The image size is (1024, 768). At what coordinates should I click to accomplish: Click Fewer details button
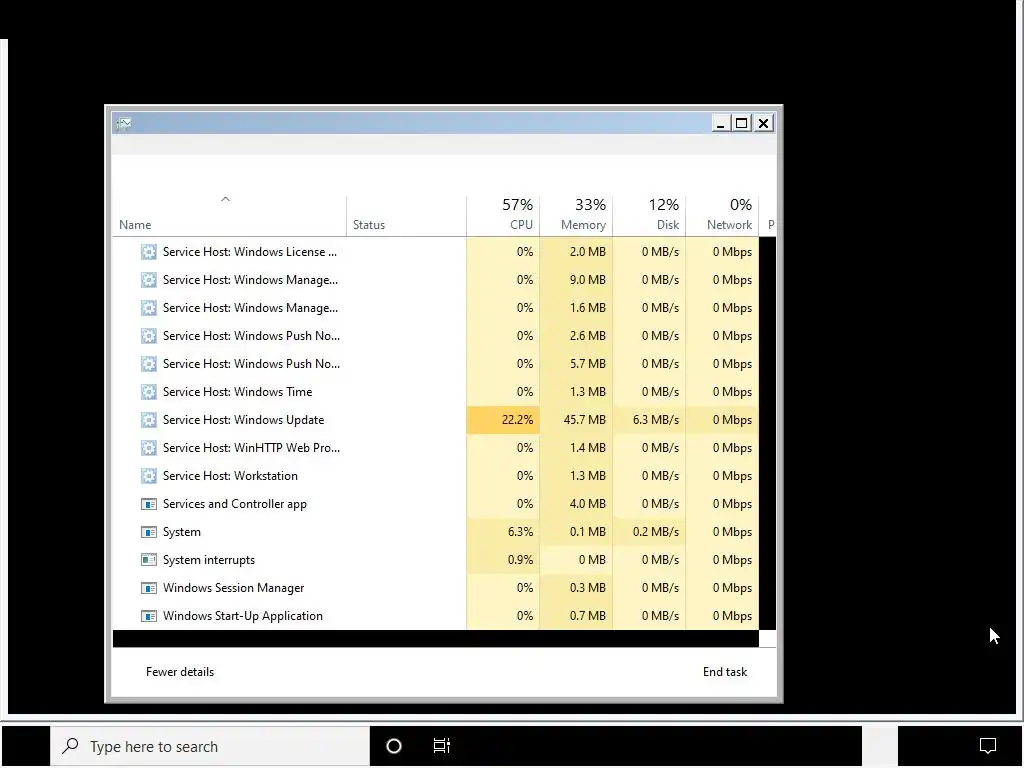(x=180, y=672)
